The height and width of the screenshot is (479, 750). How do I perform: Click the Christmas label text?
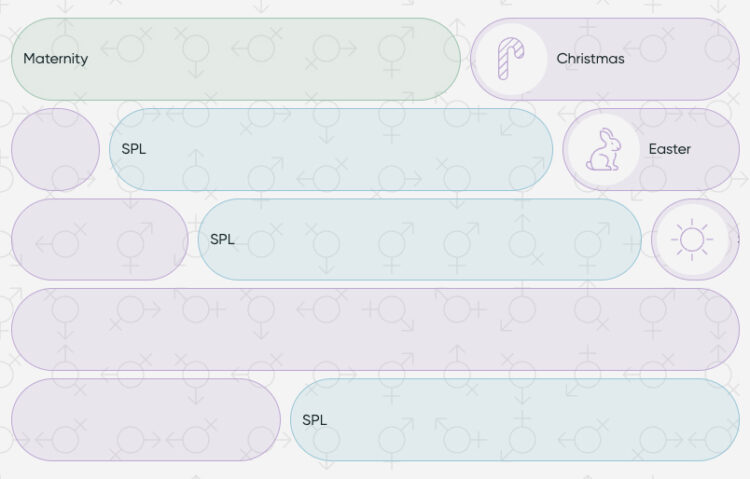[590, 59]
